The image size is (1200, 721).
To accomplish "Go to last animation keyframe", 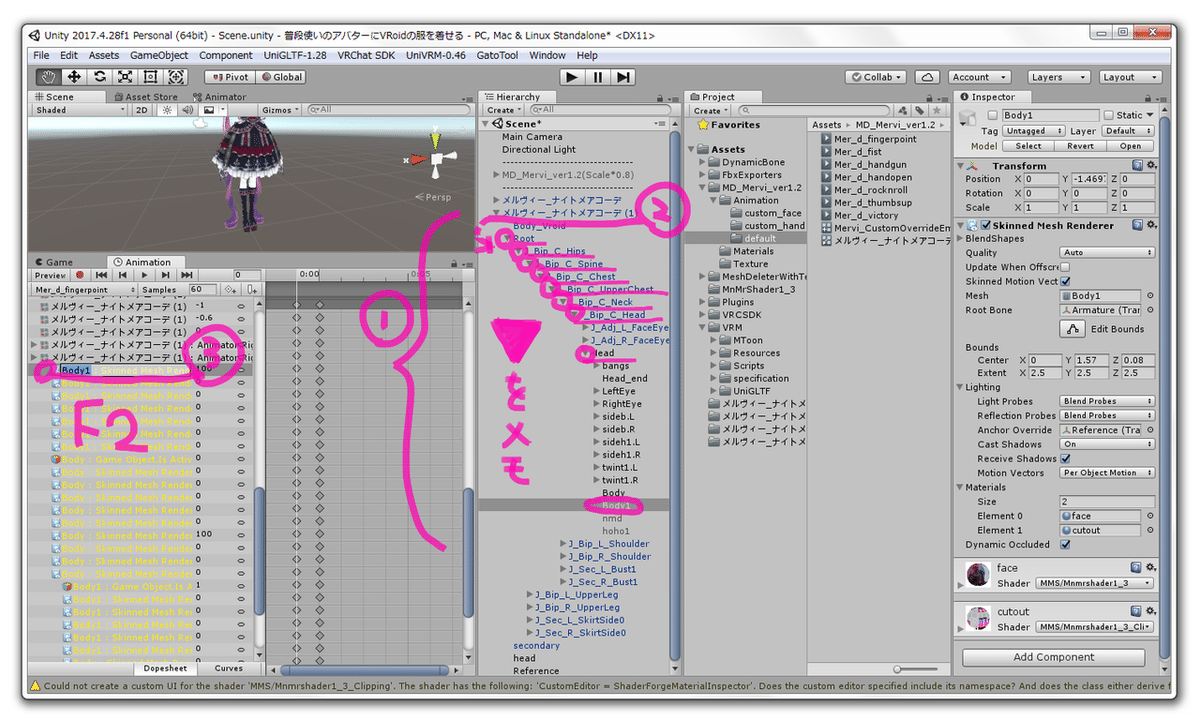I will (188, 275).
